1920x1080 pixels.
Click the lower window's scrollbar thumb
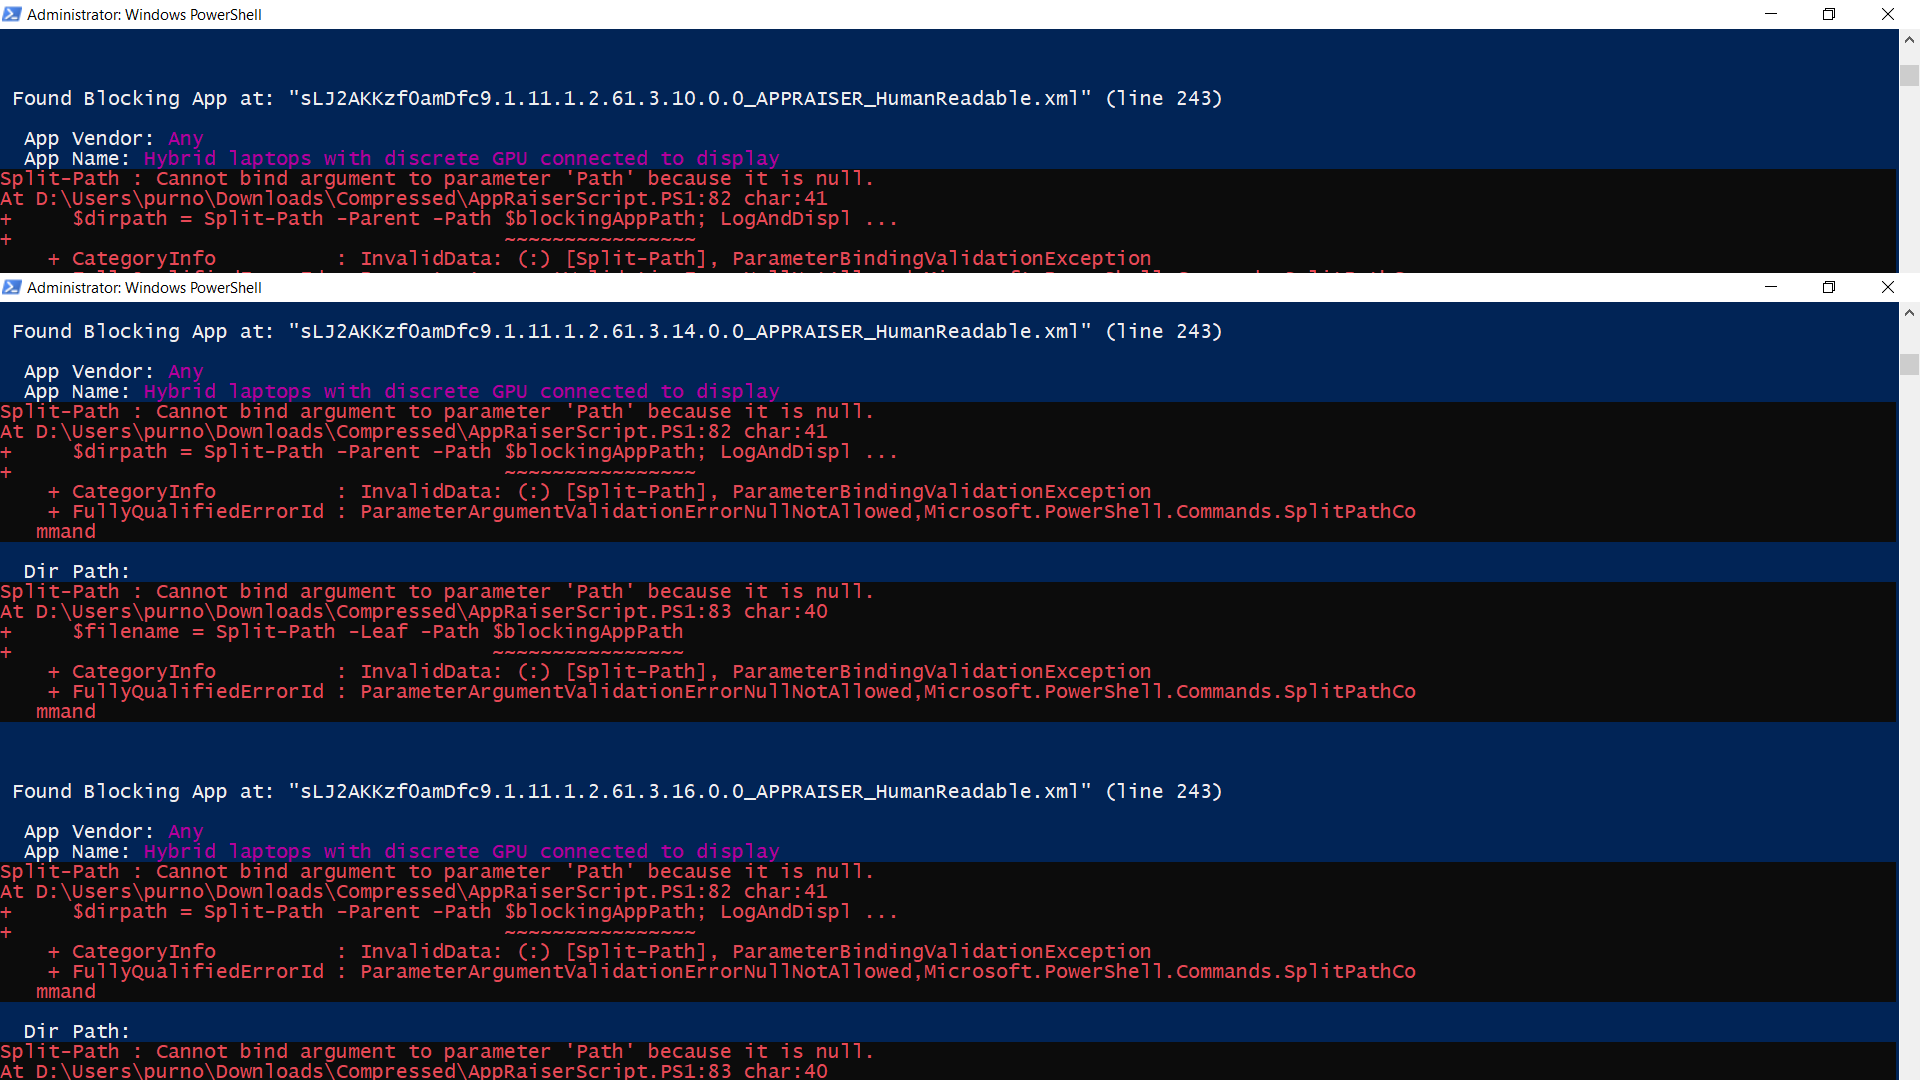(x=1909, y=364)
